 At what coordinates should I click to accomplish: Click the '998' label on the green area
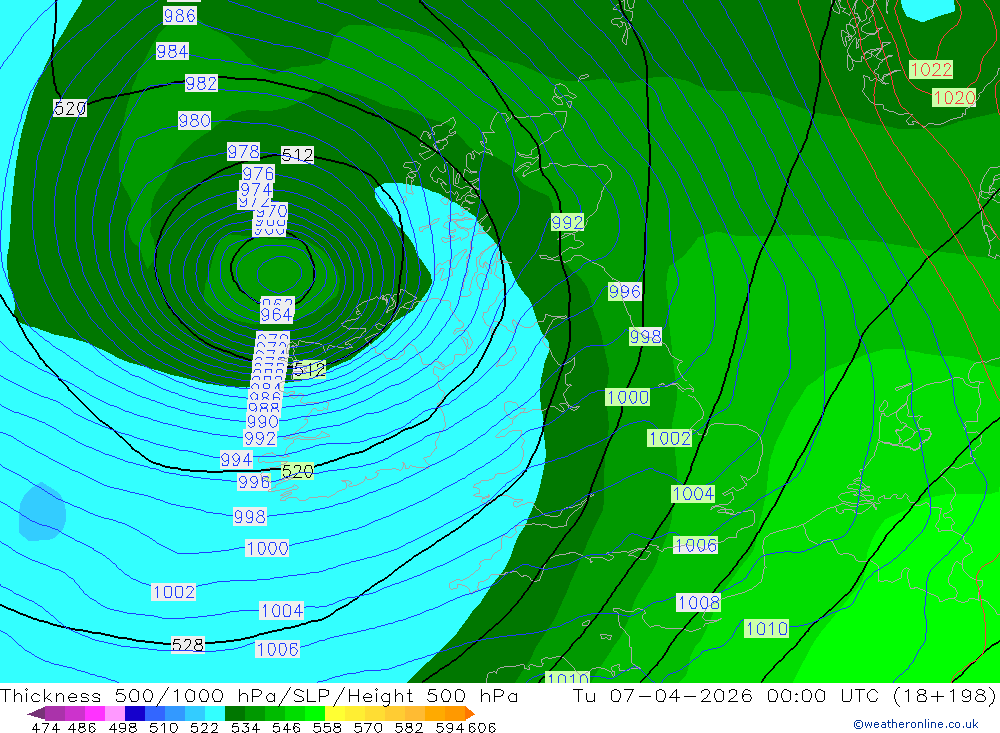(x=645, y=337)
